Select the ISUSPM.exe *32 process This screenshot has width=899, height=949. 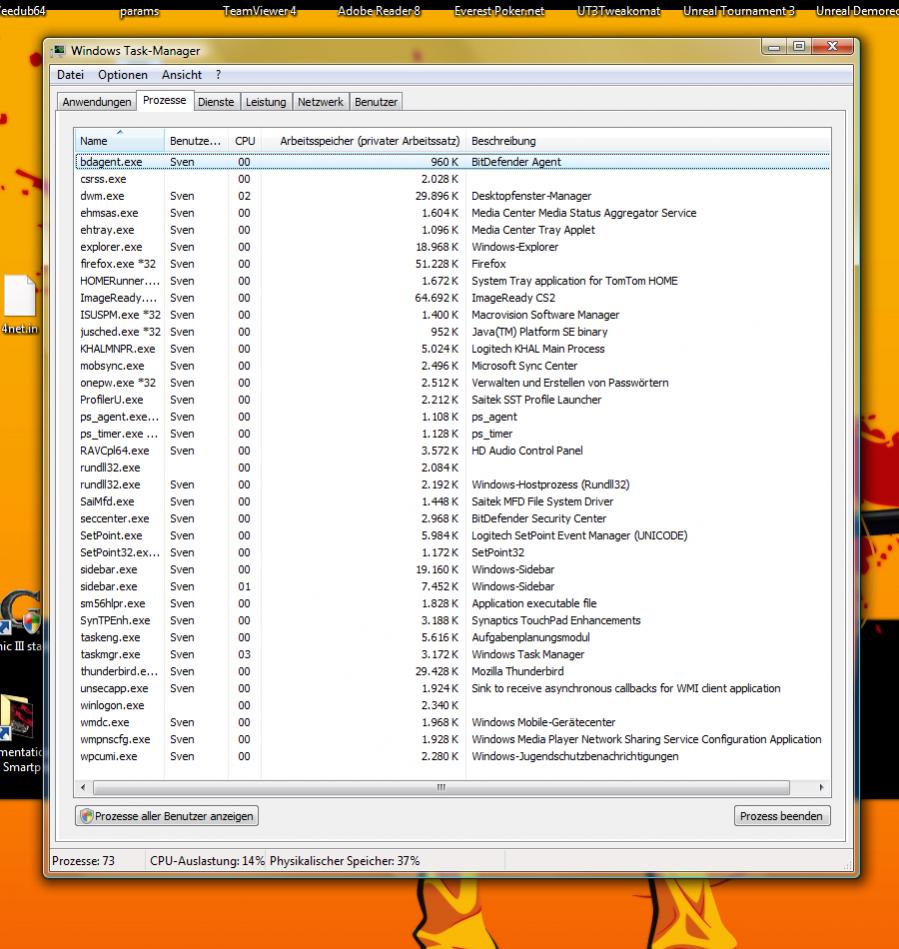tap(452, 314)
